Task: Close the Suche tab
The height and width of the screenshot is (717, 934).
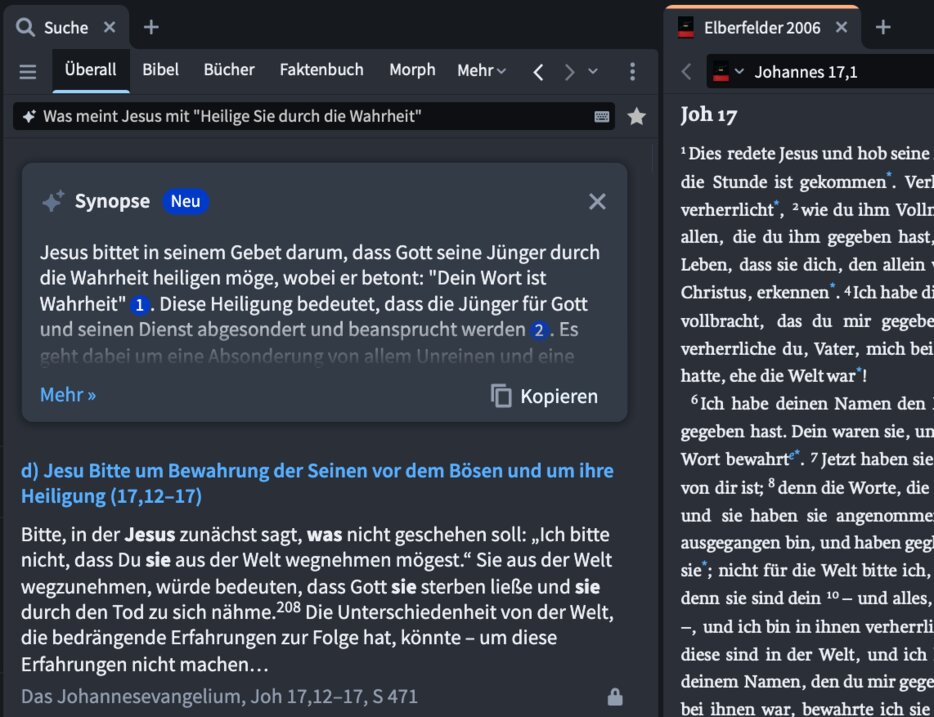Action: coord(110,27)
